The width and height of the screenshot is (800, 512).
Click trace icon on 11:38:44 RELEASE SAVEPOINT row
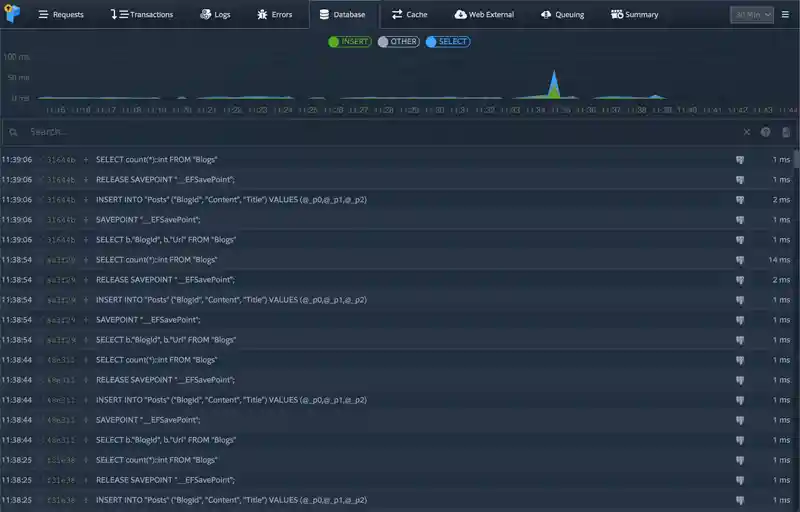[x=740, y=380]
